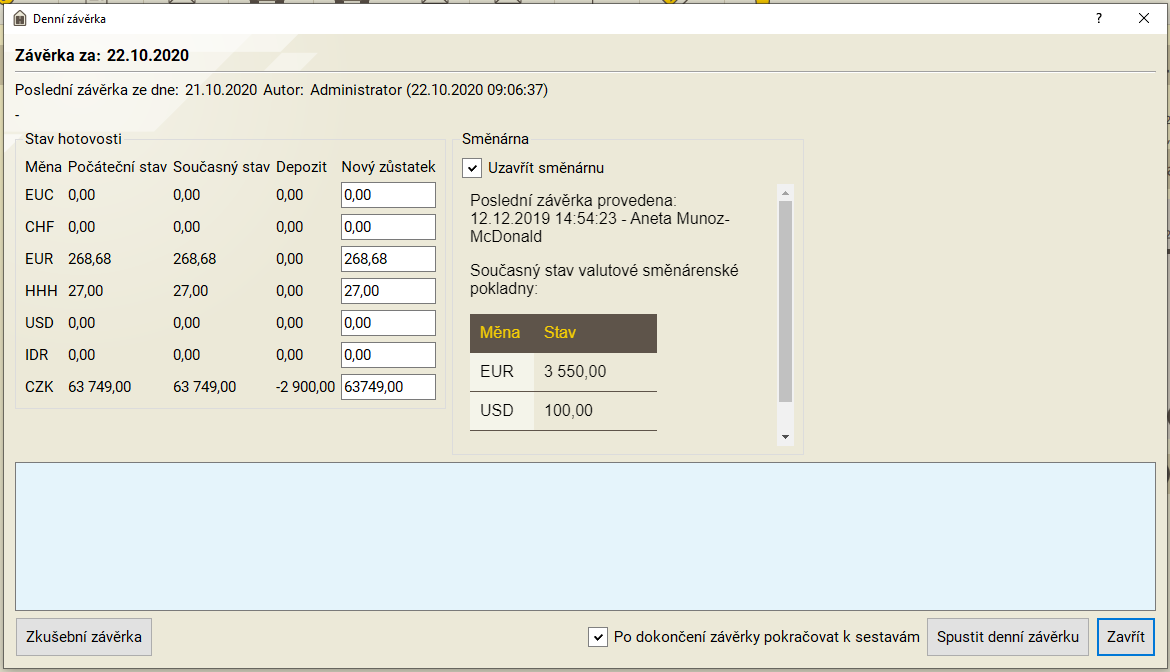Click the Zavřít button
The height and width of the screenshot is (672, 1170).
[x=1125, y=637]
